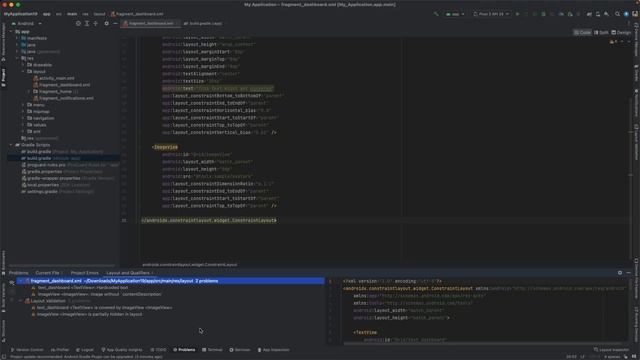Click the editor warnings indicator icon
Viewport: 640px width, 360px height.
click(x=613, y=42)
